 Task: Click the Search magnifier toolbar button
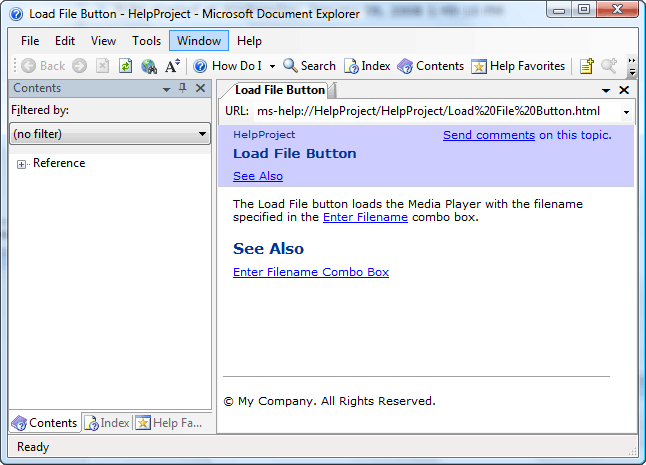[x=309, y=66]
